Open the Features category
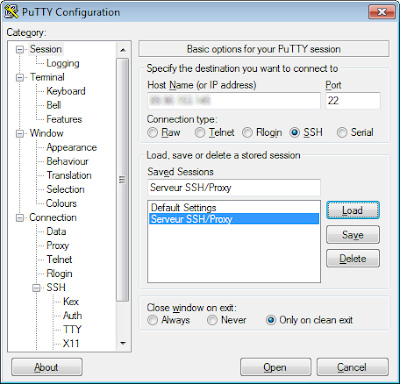Screen dimensions: 400x384 (x=64, y=119)
